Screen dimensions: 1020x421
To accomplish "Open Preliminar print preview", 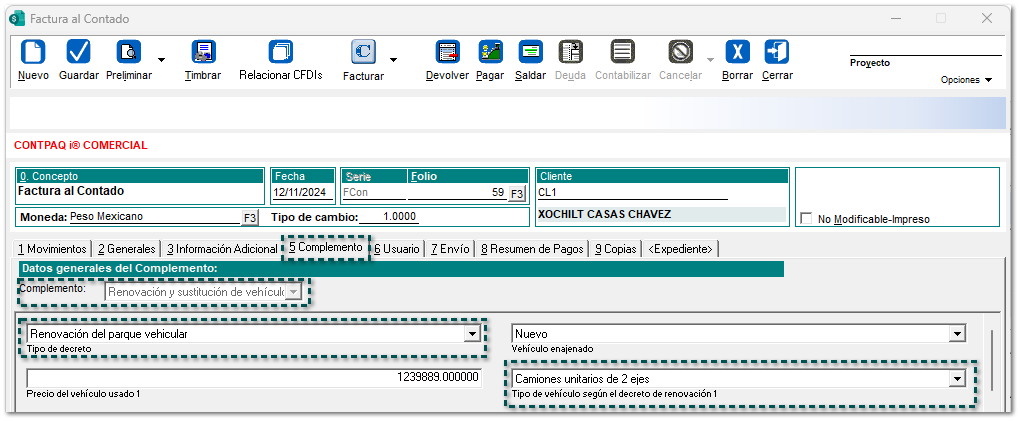I will point(130,52).
